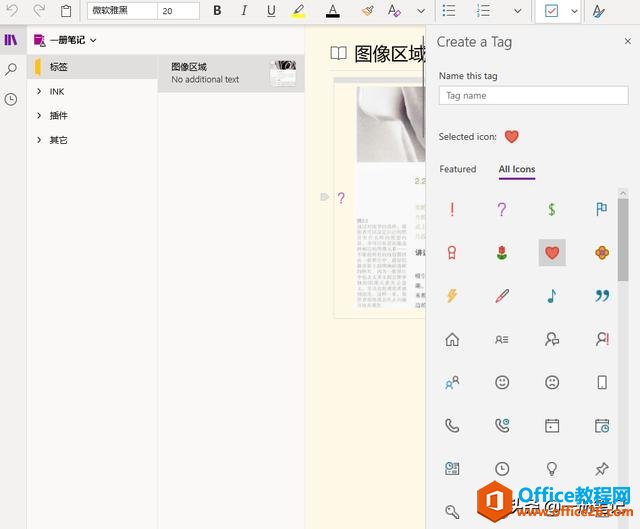This screenshot has width=640, height=529.
Task: Apply a numbered list
Action: click(483, 11)
